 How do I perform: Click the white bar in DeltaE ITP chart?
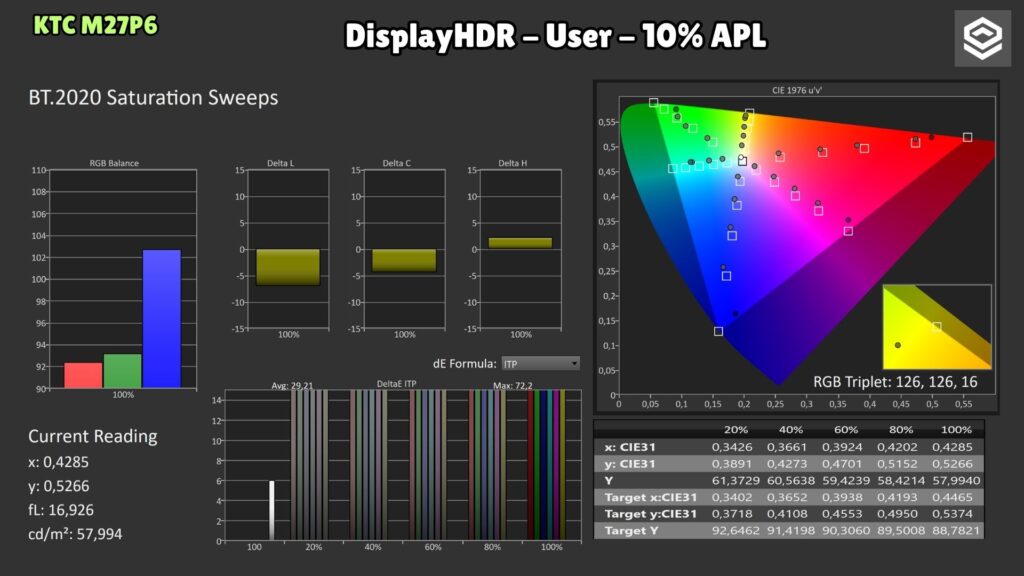click(272, 511)
